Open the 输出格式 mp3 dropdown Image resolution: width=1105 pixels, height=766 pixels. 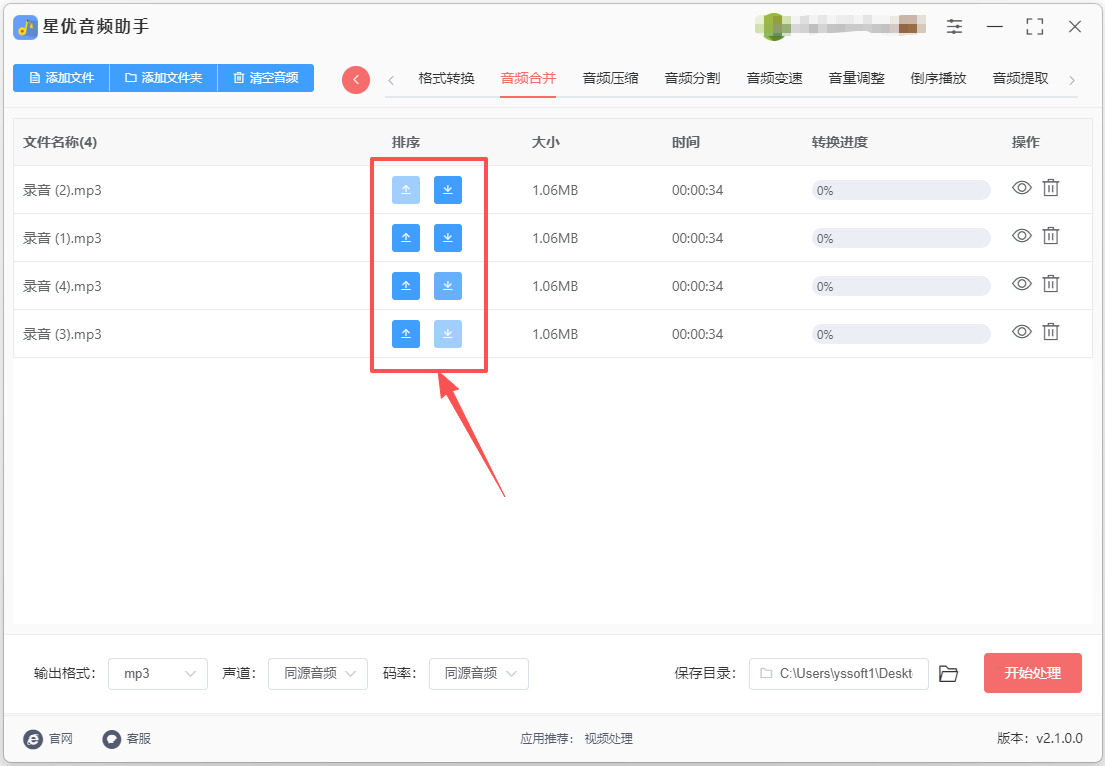click(x=158, y=674)
